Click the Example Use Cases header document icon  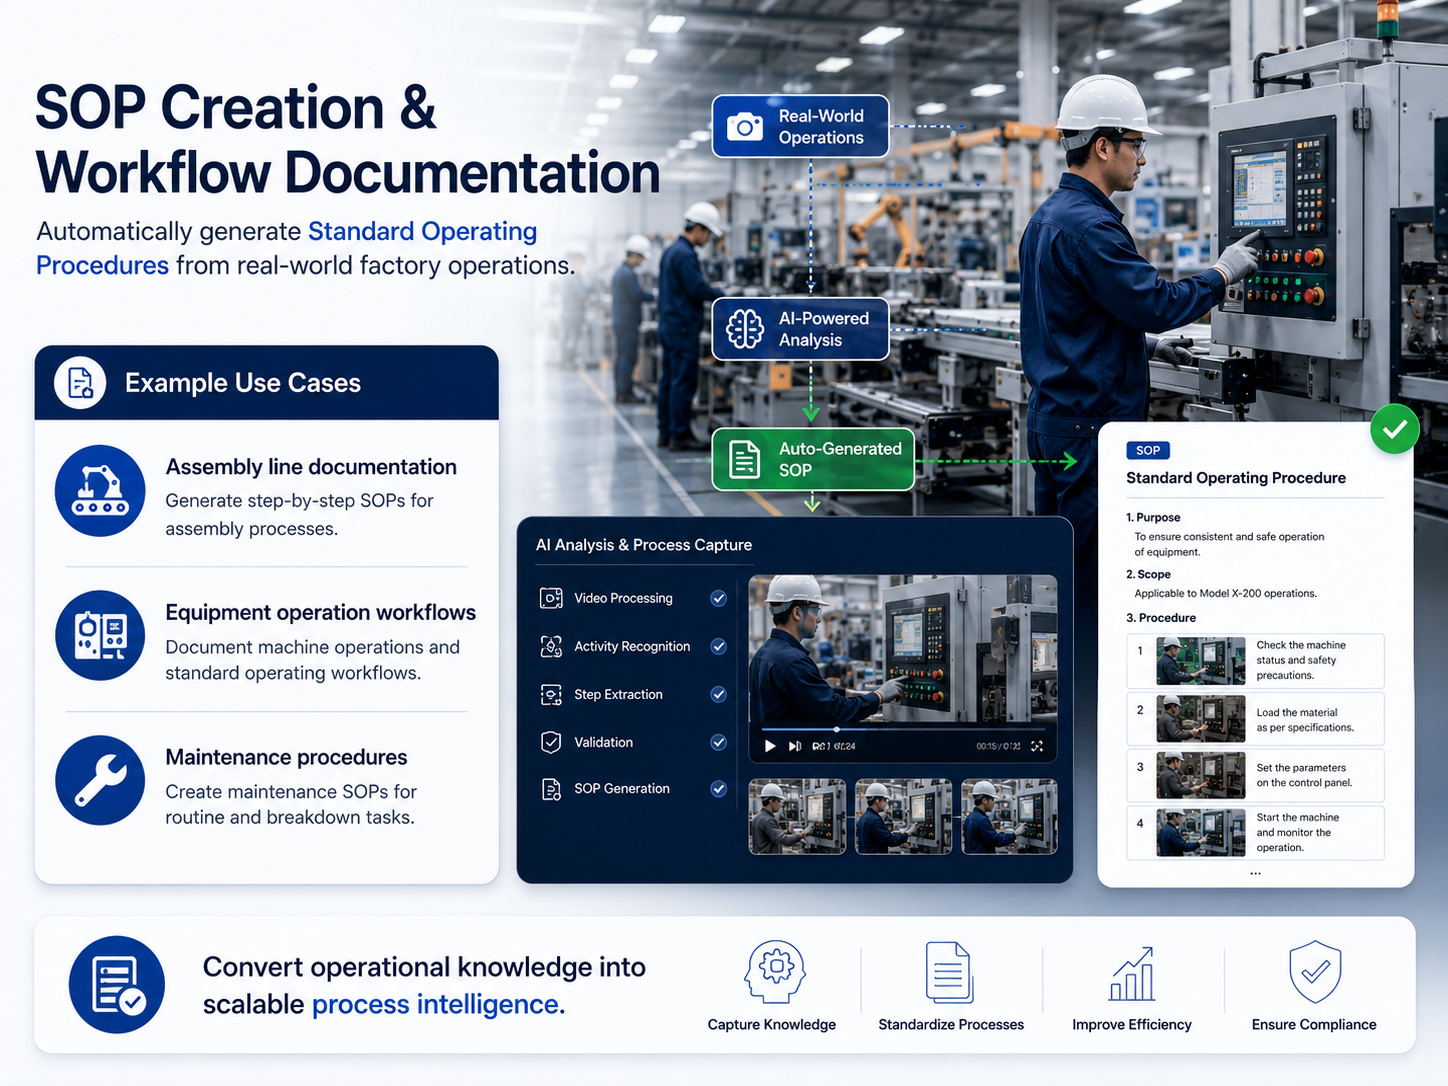[80, 382]
